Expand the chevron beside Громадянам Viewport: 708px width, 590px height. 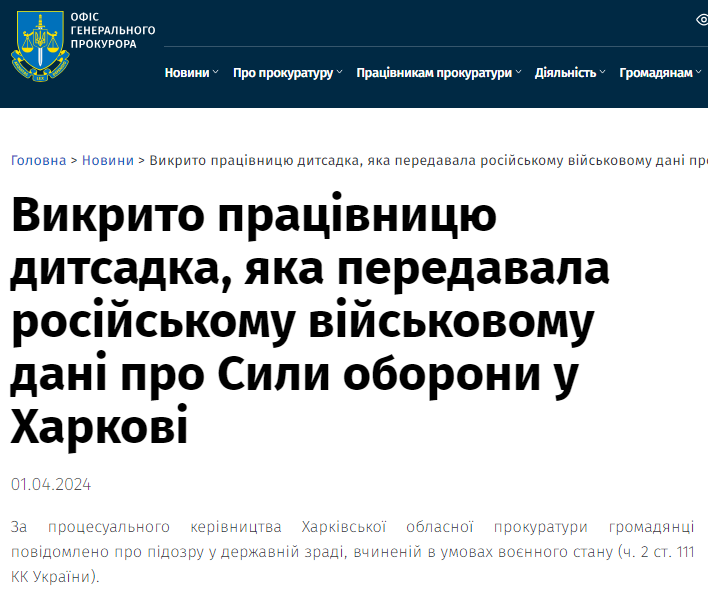(x=697, y=73)
